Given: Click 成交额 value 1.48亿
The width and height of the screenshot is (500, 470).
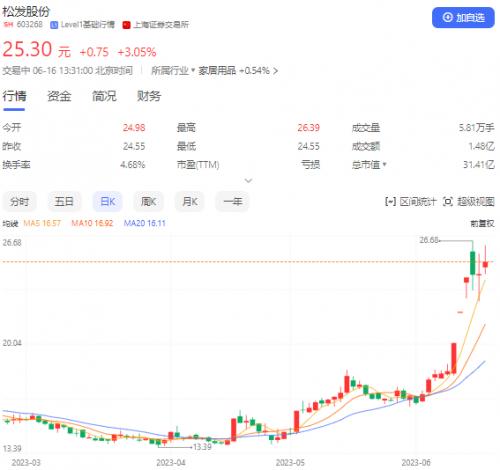Looking at the screenshot, I should (481, 146).
